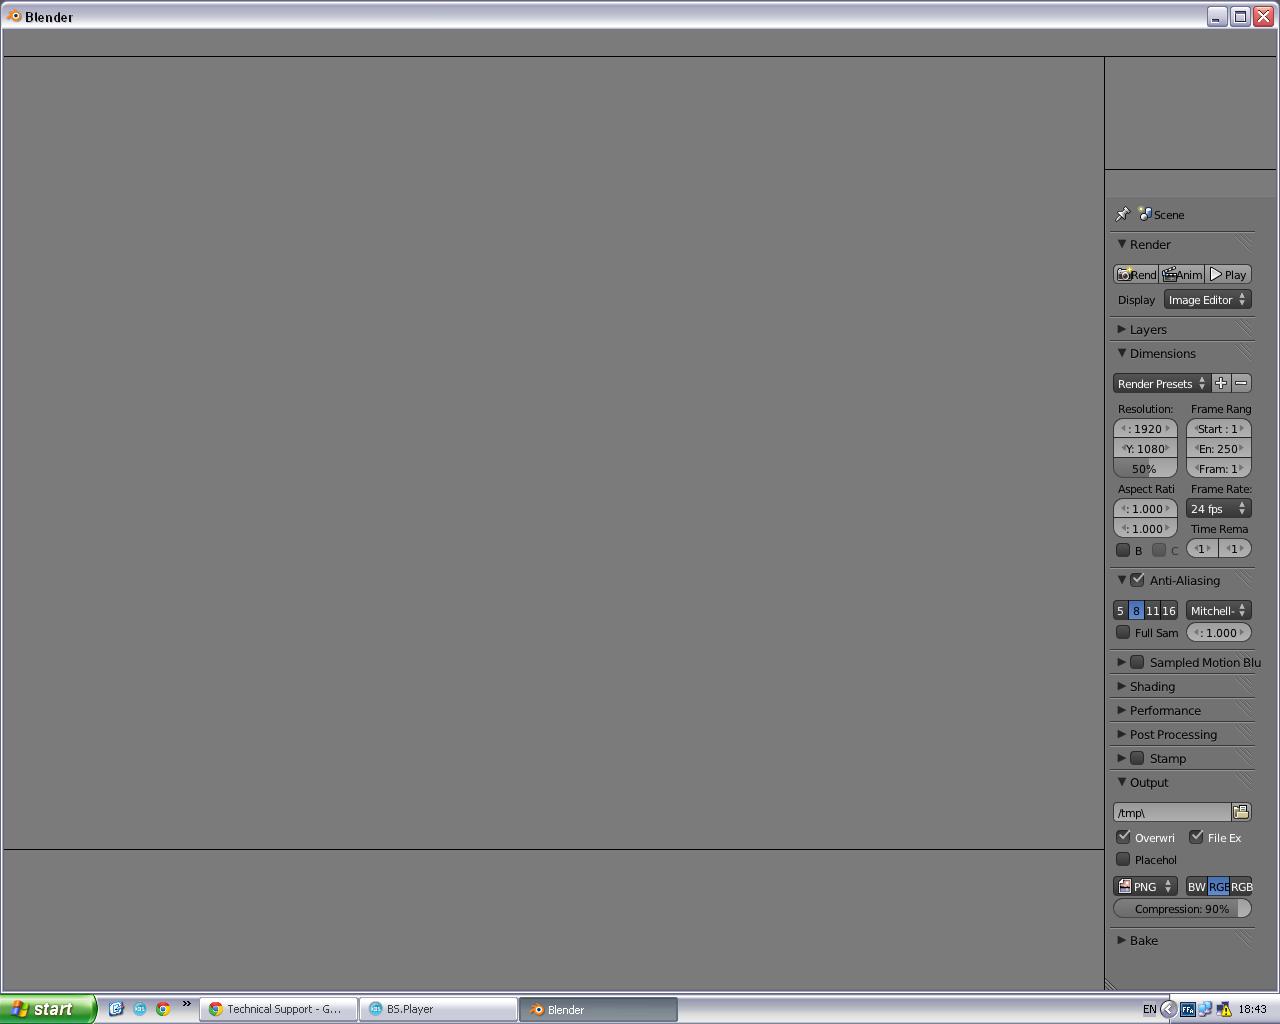Open BS.Player from the taskbar
1280x1024 pixels.
pos(437,1009)
